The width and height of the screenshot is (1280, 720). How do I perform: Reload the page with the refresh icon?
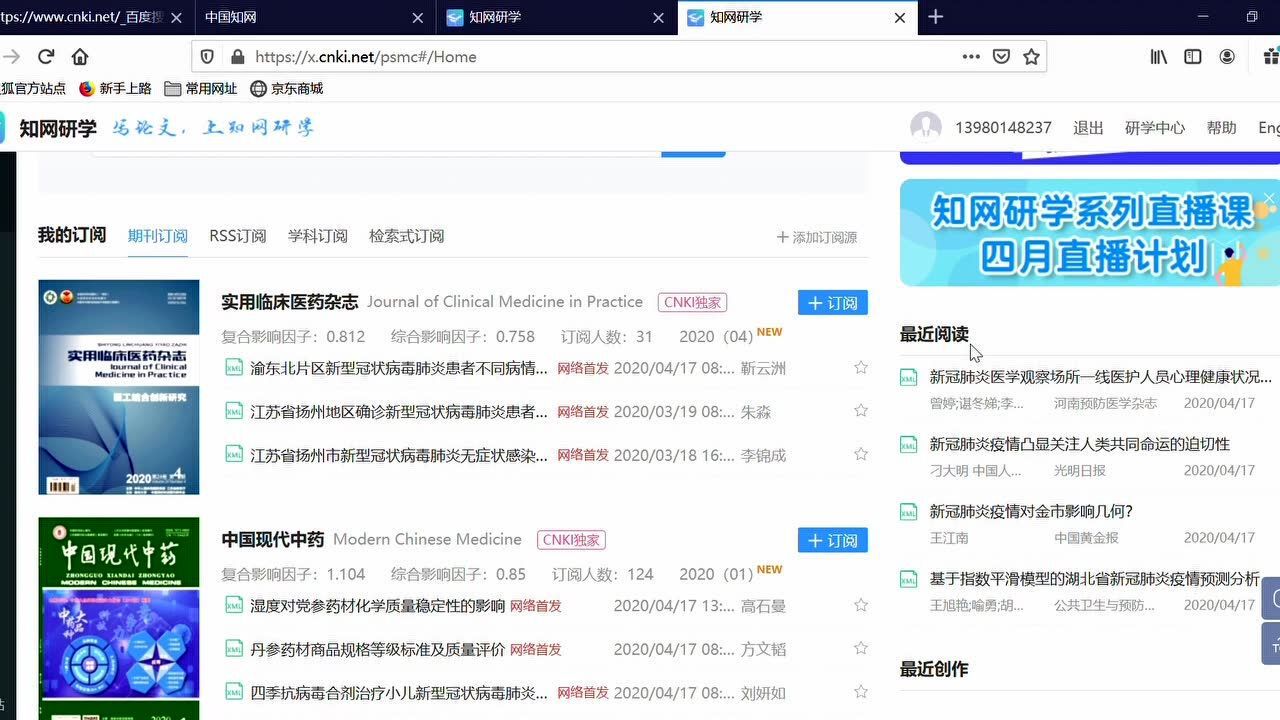point(46,57)
